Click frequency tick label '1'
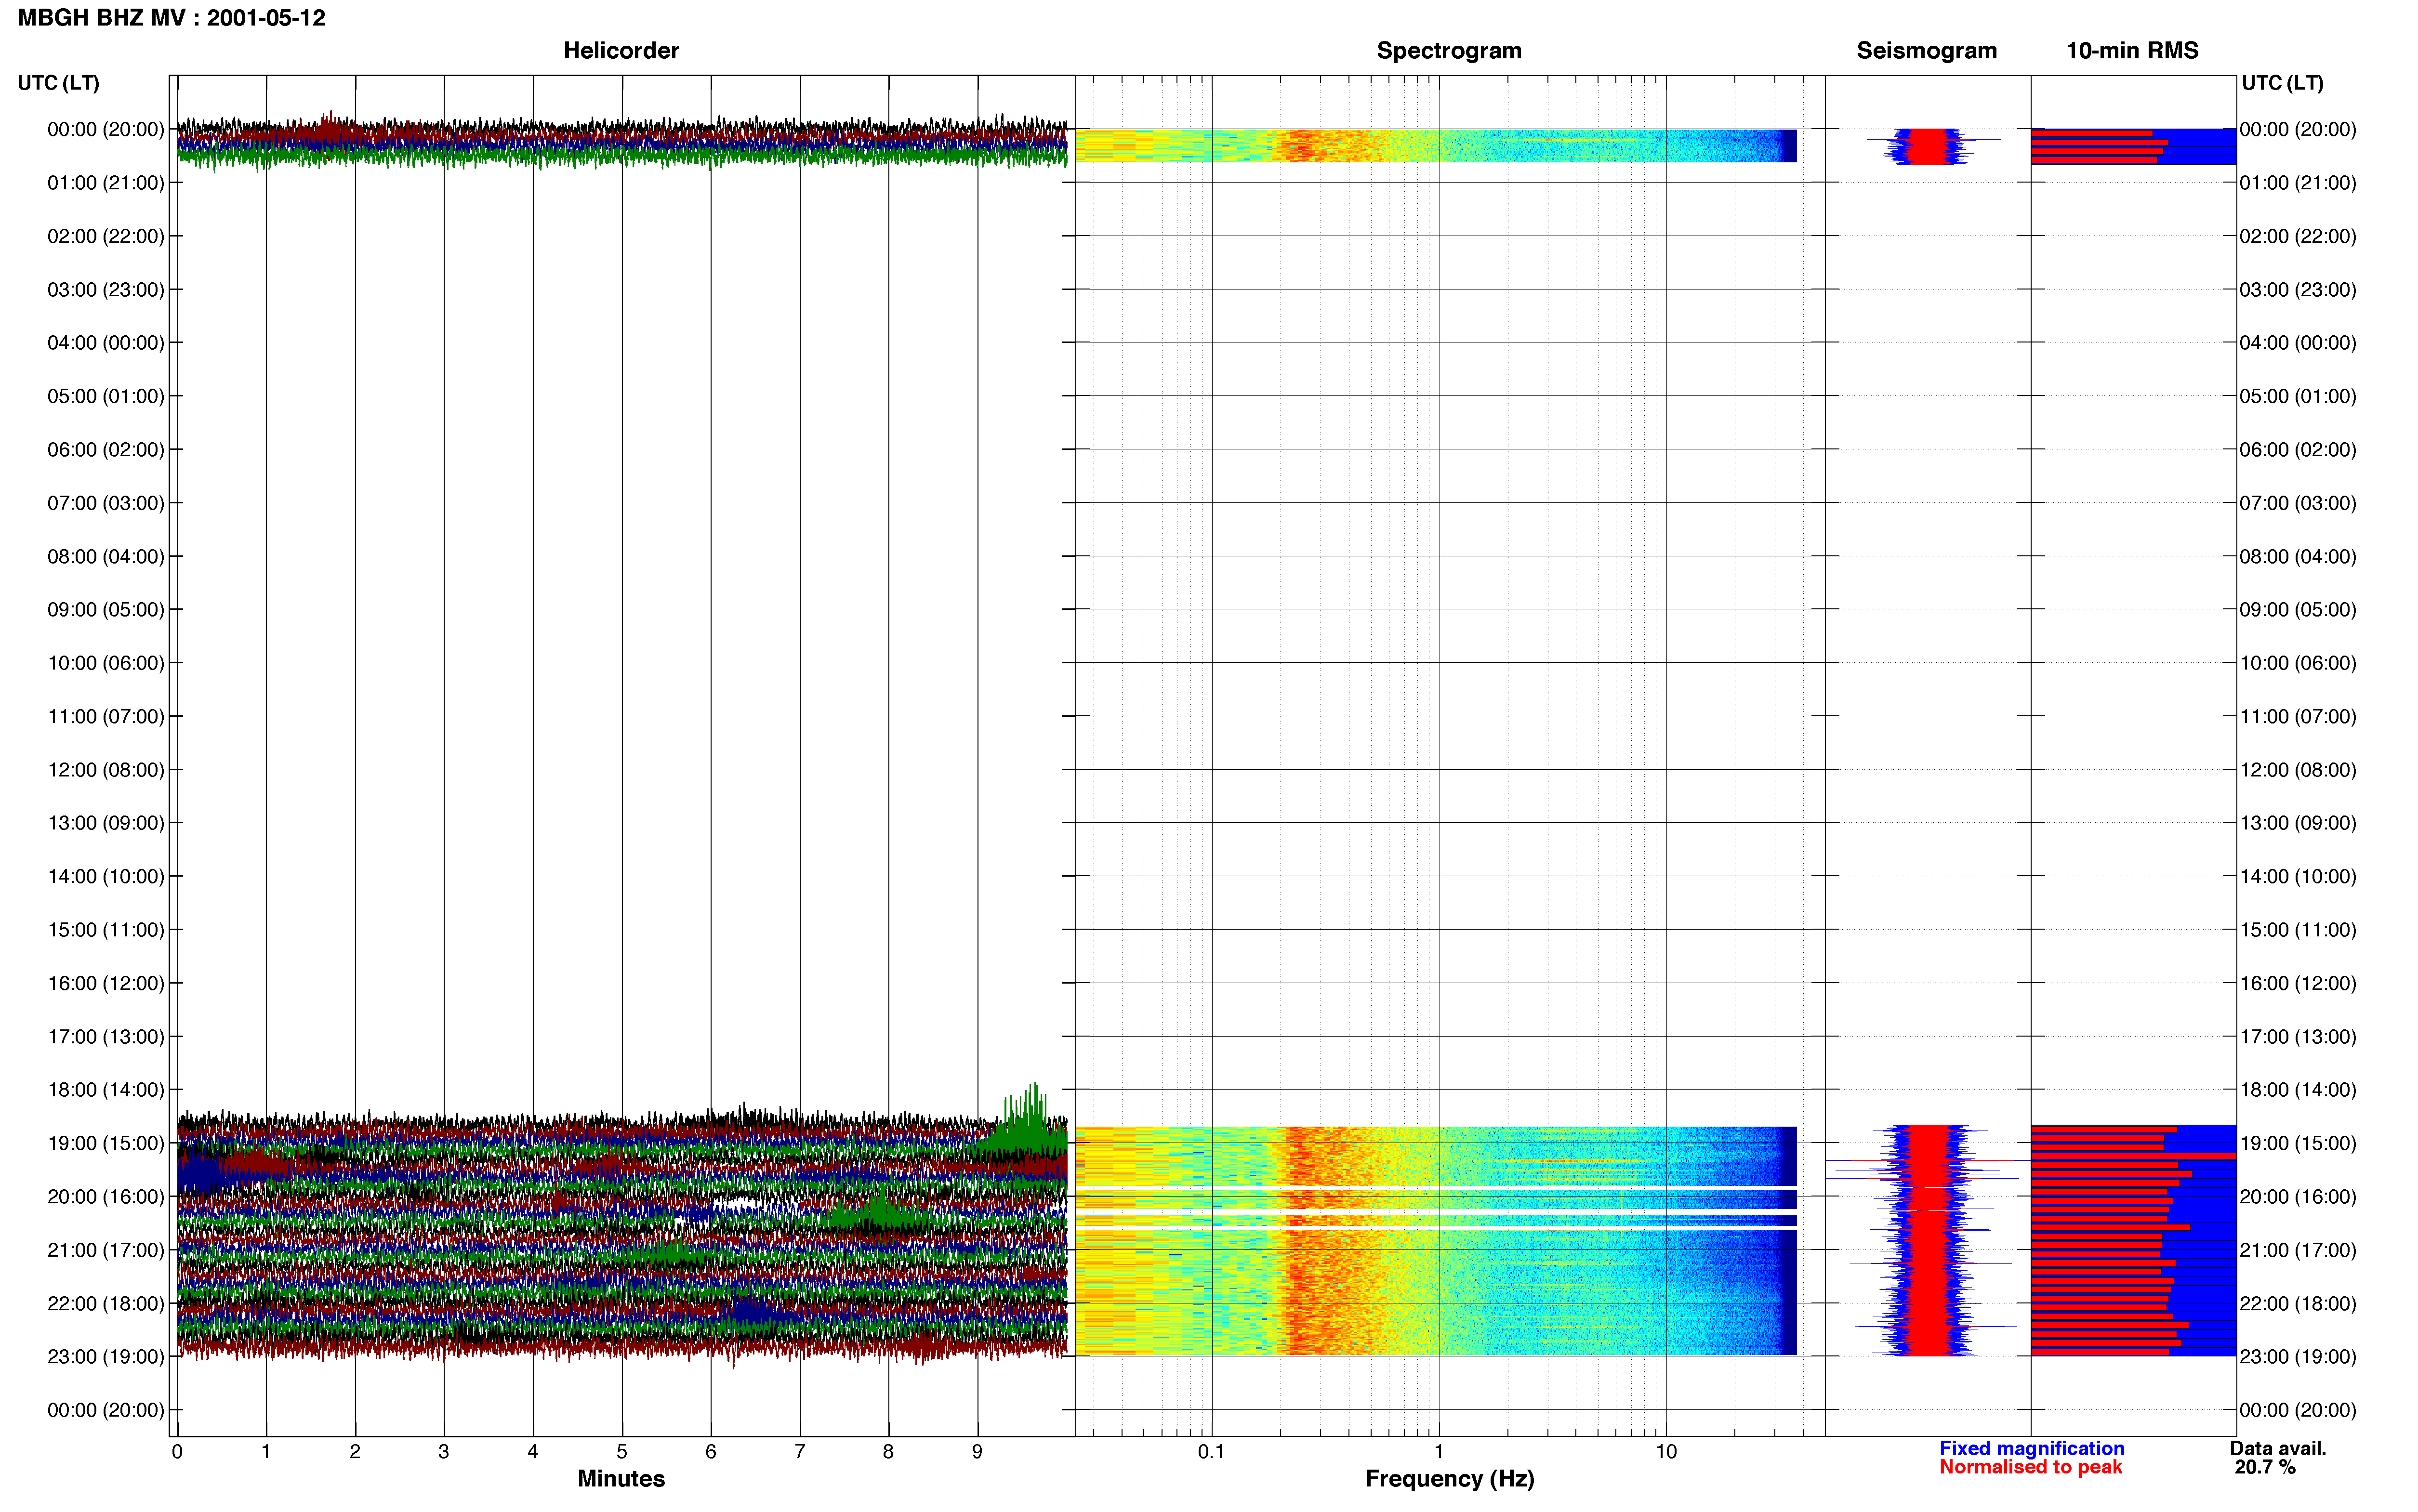This screenshot has width=2418, height=1512. 1439,1452
